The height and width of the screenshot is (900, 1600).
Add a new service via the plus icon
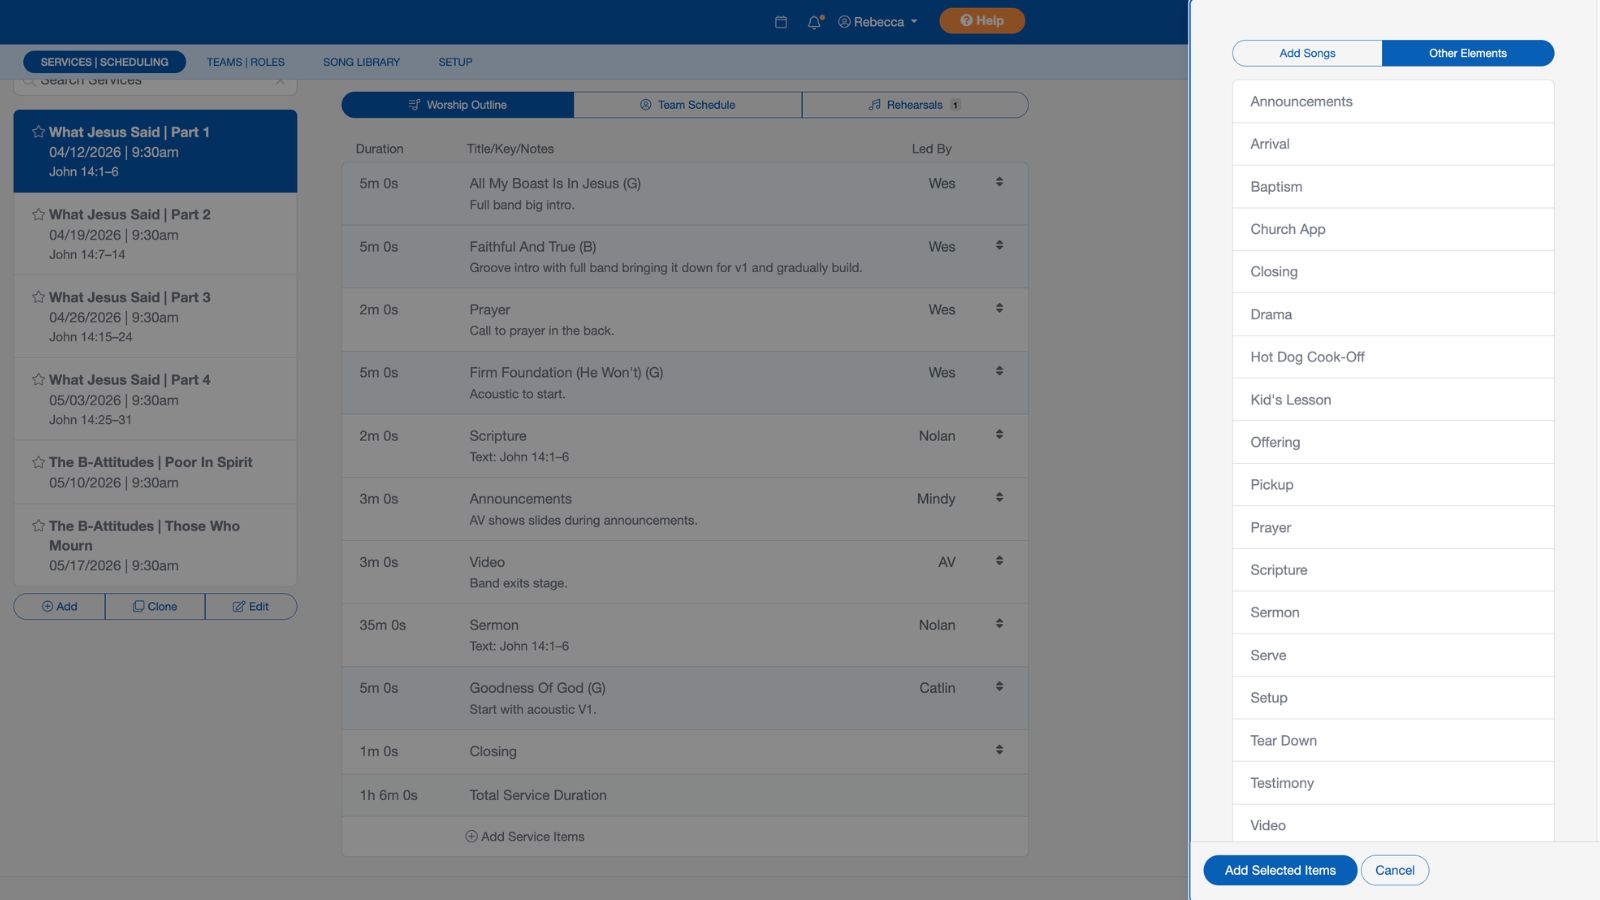(47, 606)
